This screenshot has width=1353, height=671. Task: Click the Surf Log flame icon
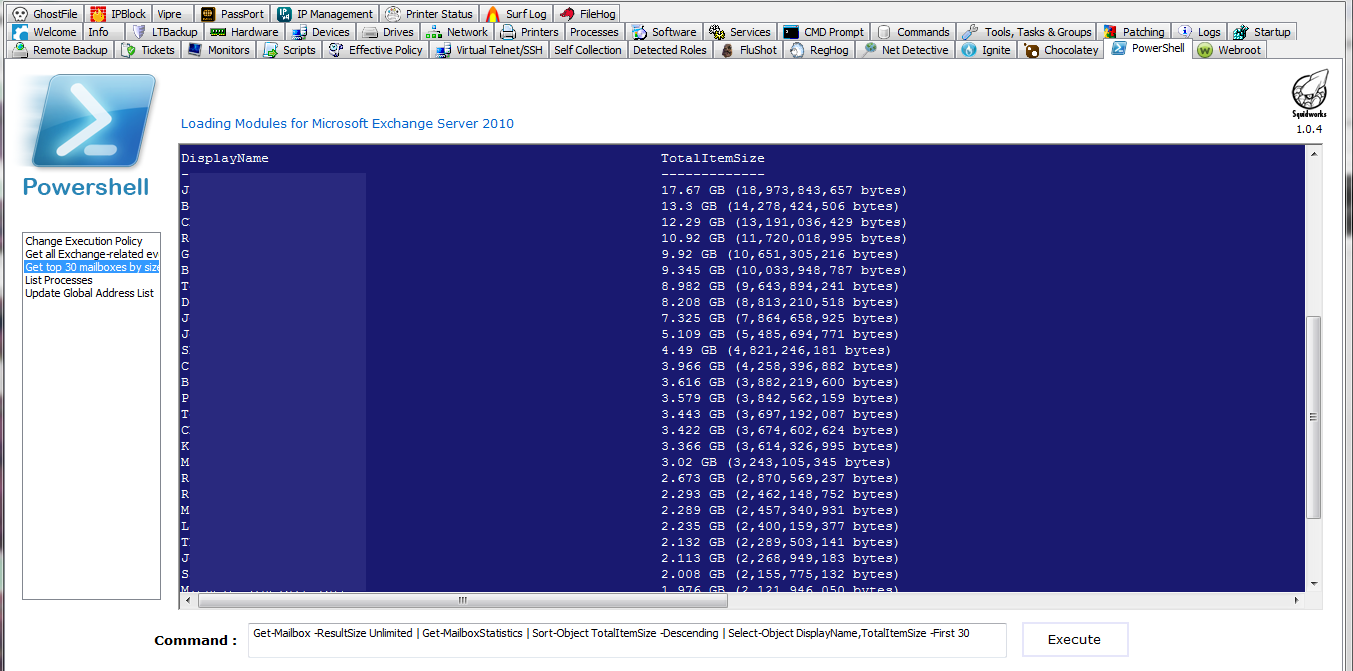pos(493,14)
